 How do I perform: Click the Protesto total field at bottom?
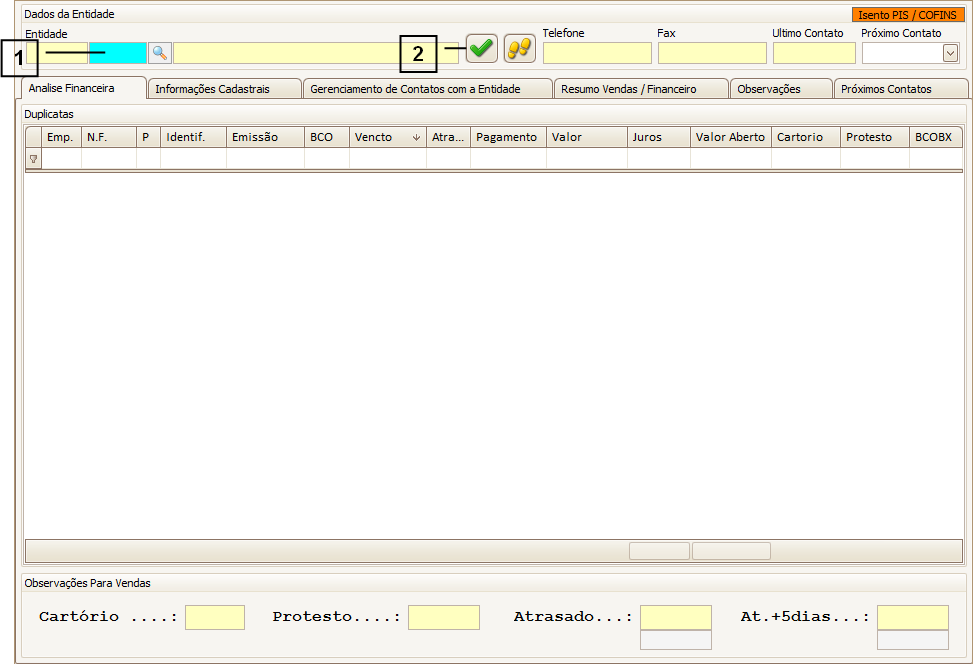coord(443,617)
